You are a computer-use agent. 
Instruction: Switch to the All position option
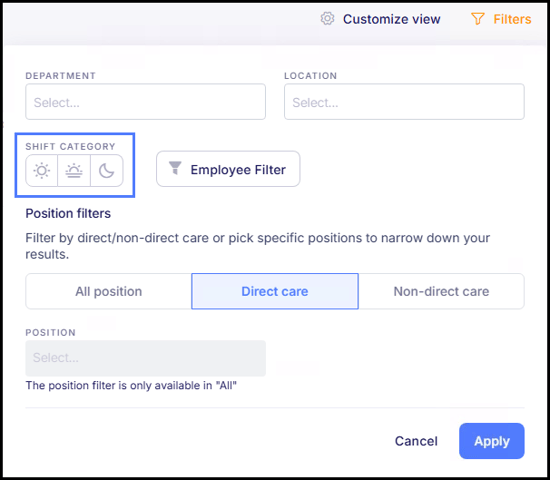[x=109, y=291]
